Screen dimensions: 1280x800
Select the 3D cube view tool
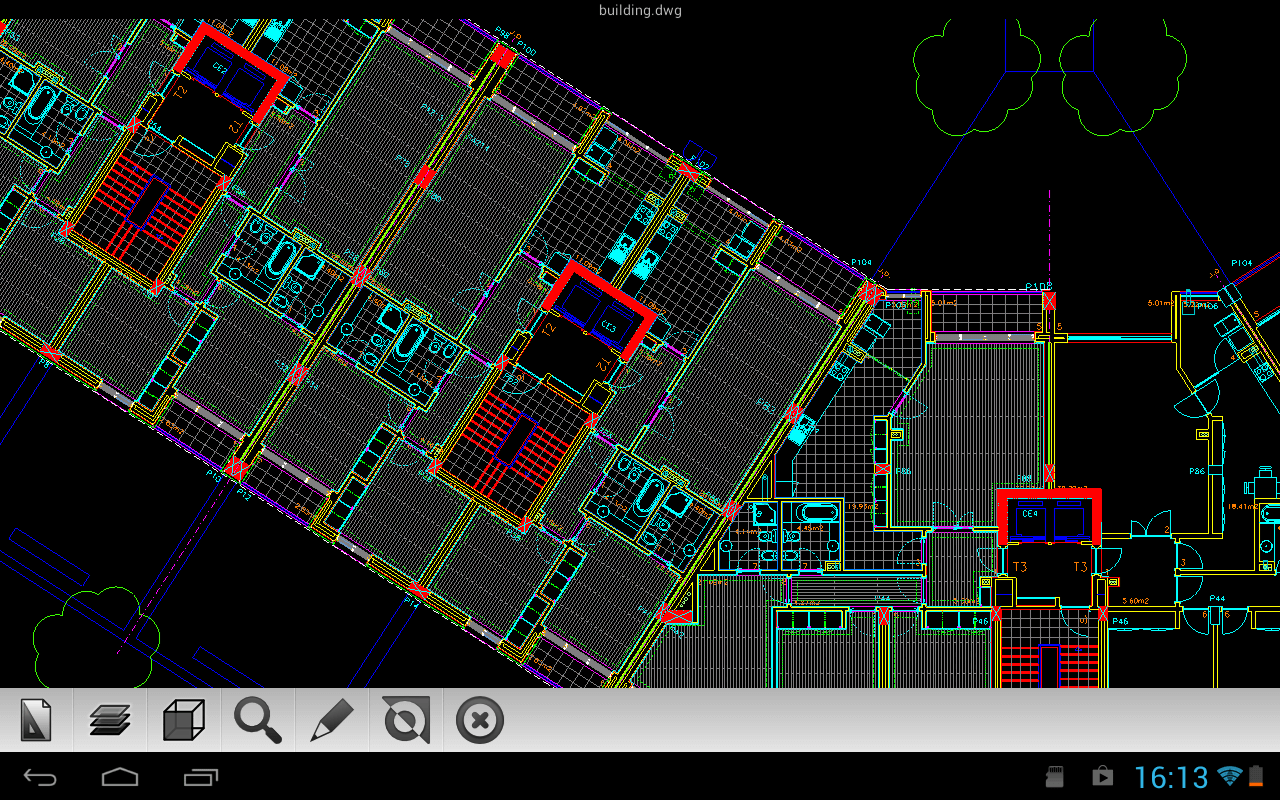pyautogui.click(x=184, y=720)
